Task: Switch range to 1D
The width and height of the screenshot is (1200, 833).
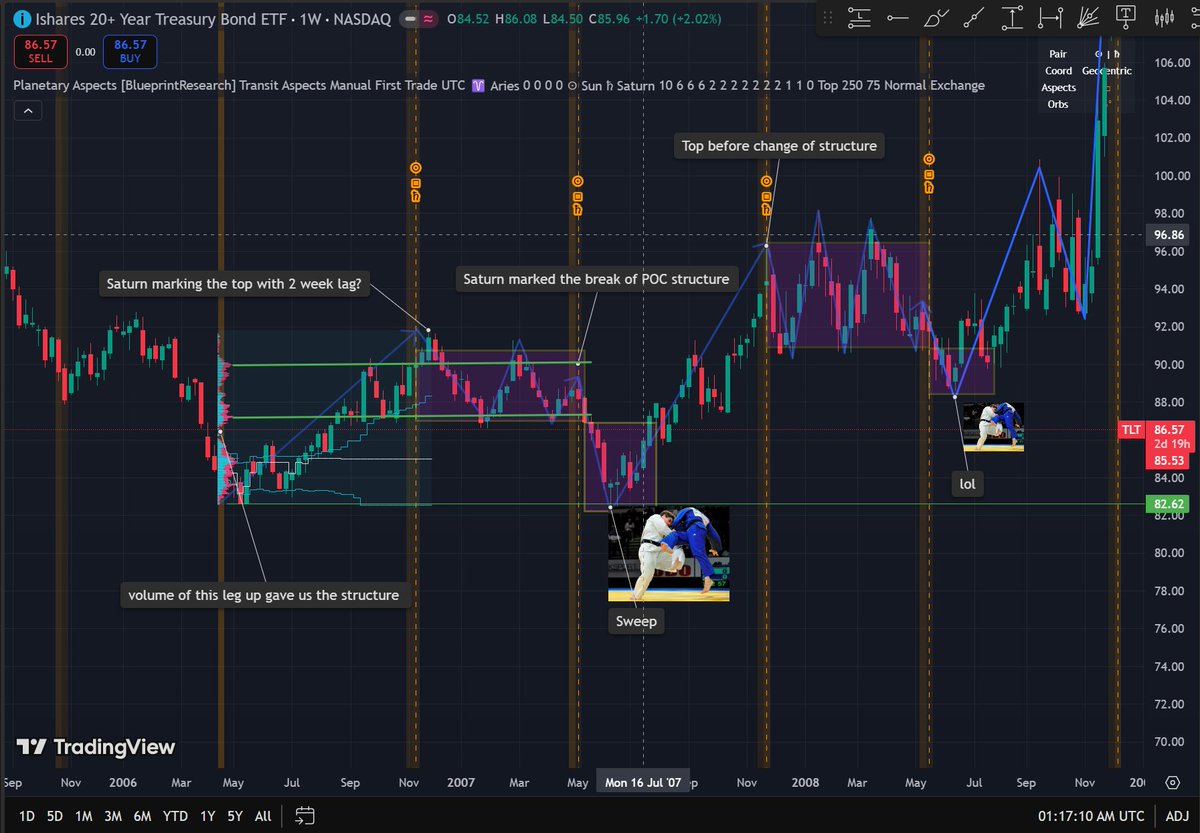Action: coord(27,816)
